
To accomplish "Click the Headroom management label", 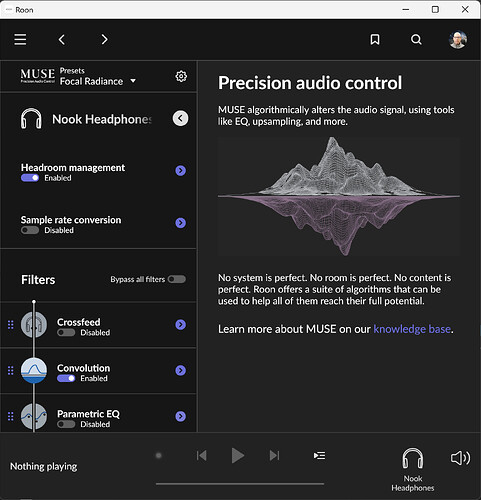I will (73, 167).
